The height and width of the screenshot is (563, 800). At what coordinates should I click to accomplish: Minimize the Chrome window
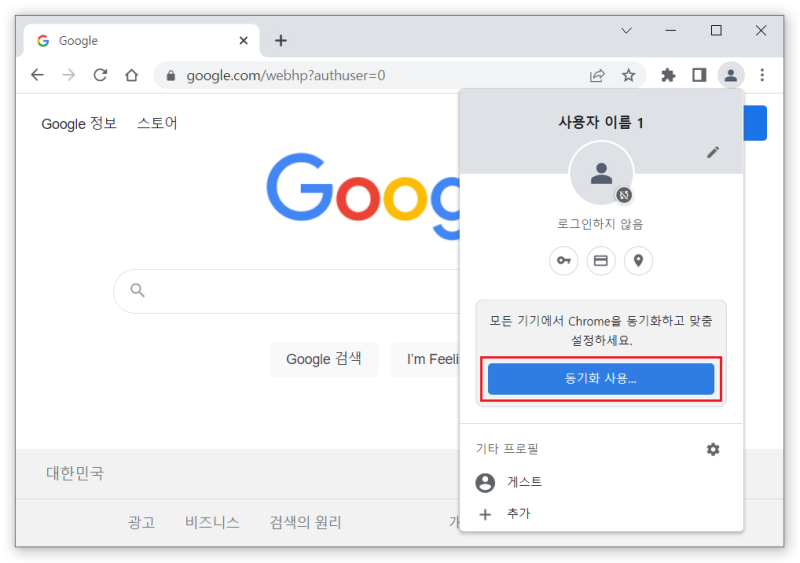(x=671, y=31)
